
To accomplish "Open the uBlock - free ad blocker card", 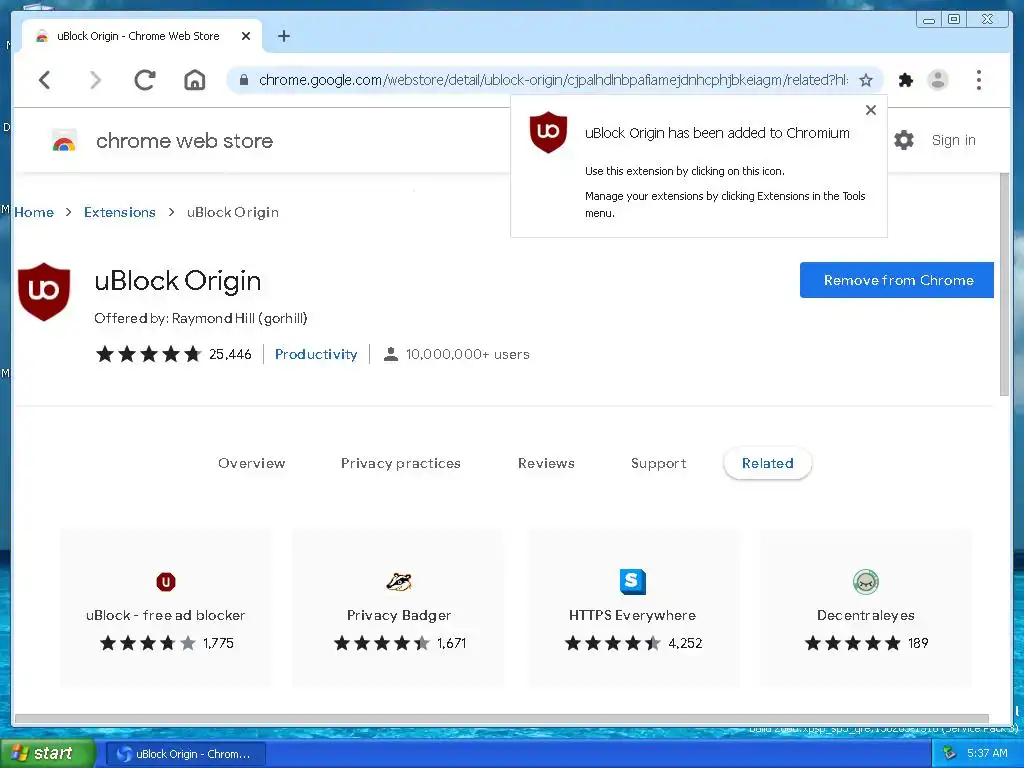I will pyautogui.click(x=166, y=609).
